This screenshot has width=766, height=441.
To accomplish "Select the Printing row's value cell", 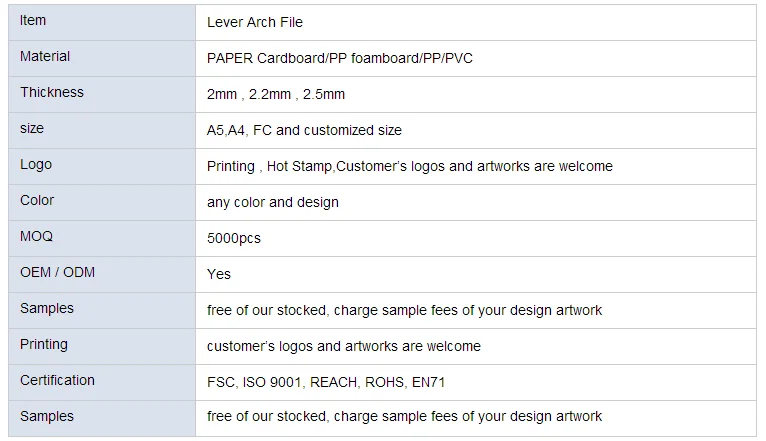I will pos(344,346).
